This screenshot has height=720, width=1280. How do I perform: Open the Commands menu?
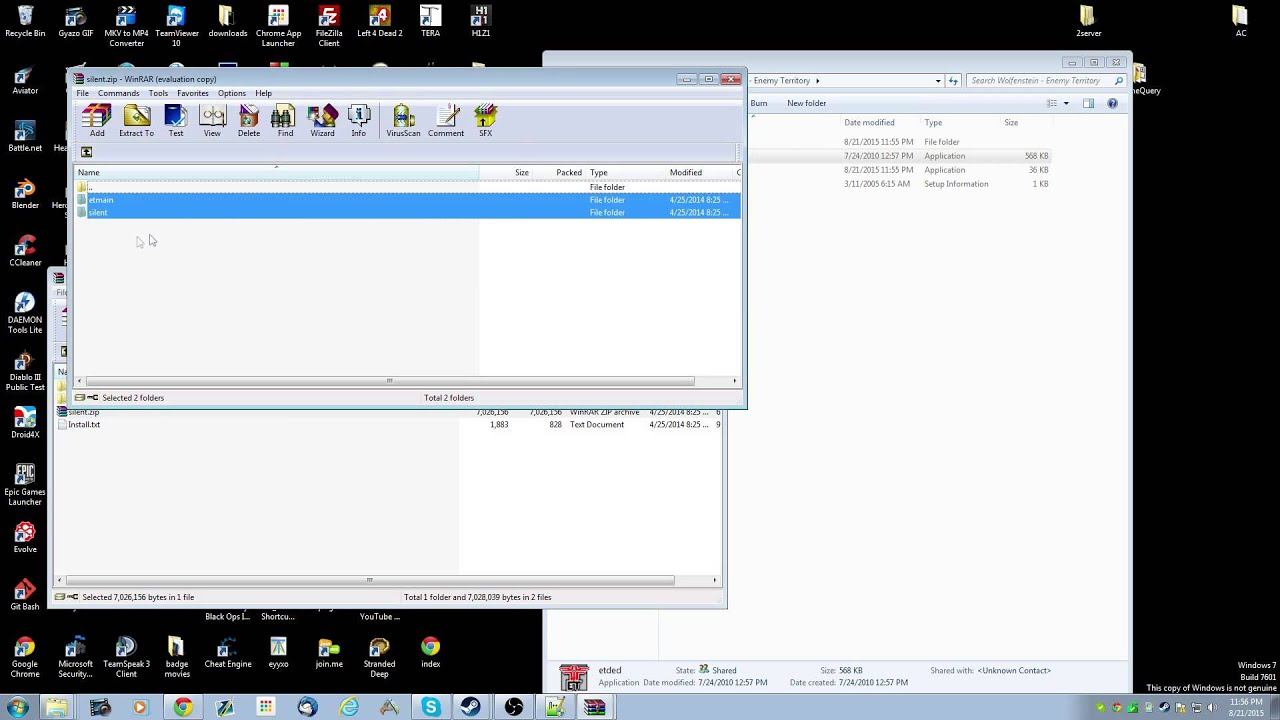coord(119,93)
